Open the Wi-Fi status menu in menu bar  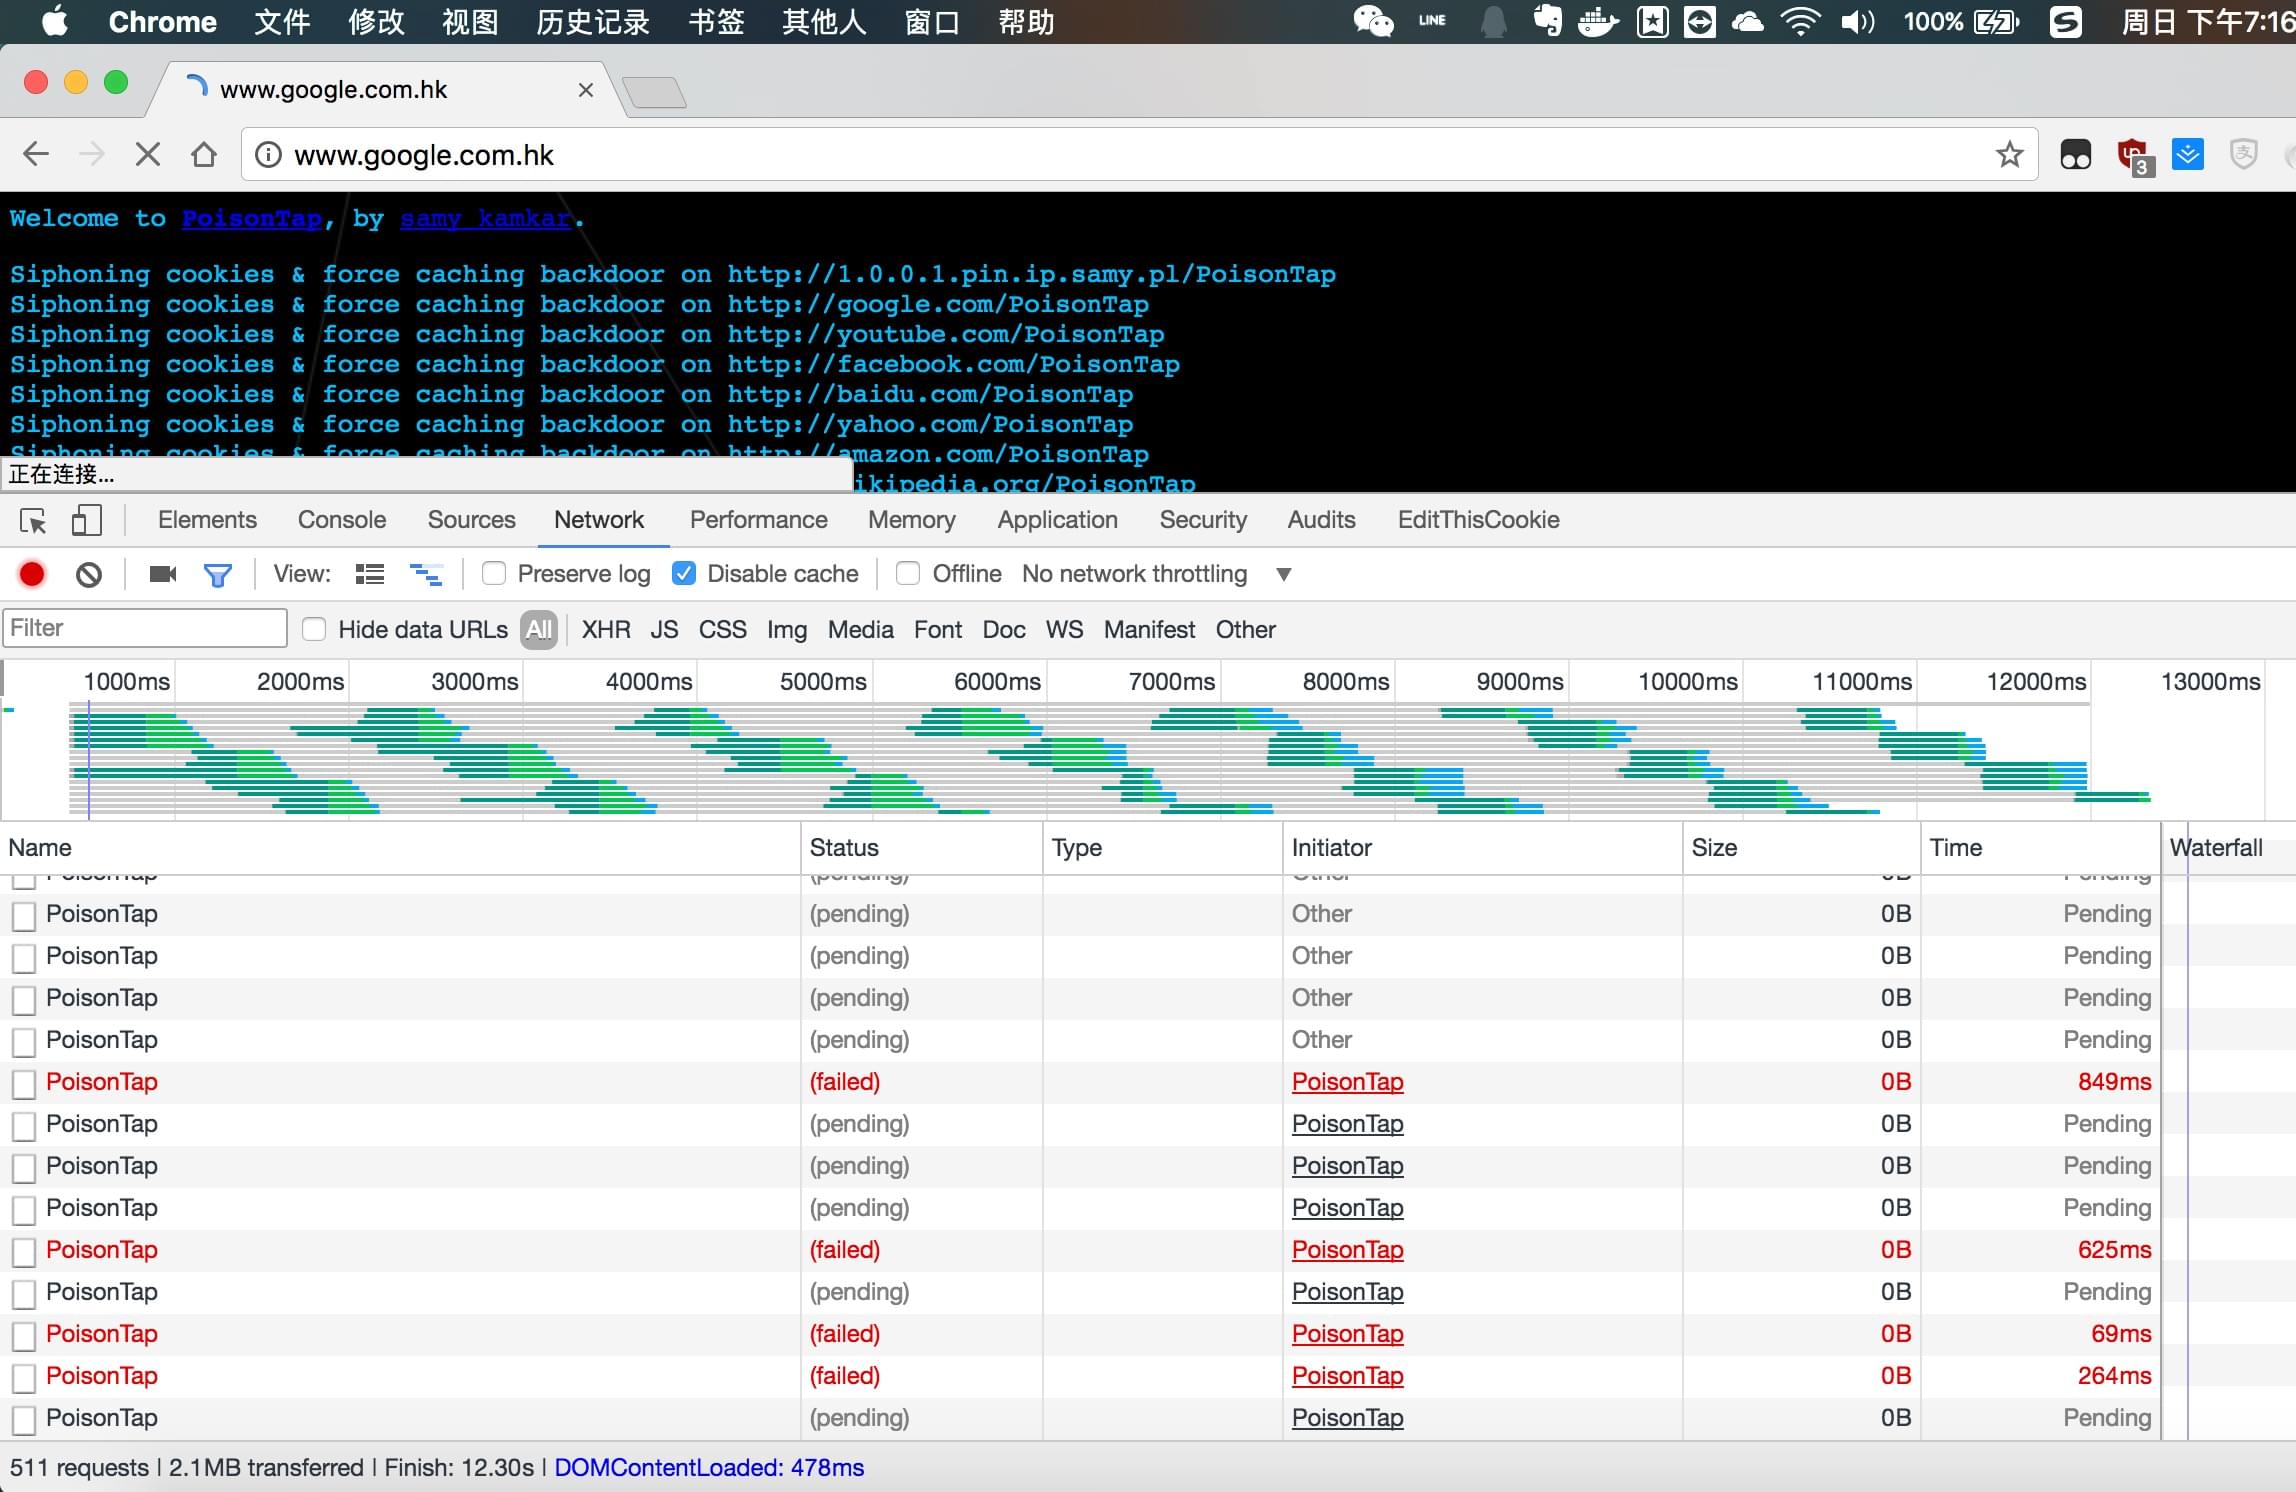pos(1800,22)
